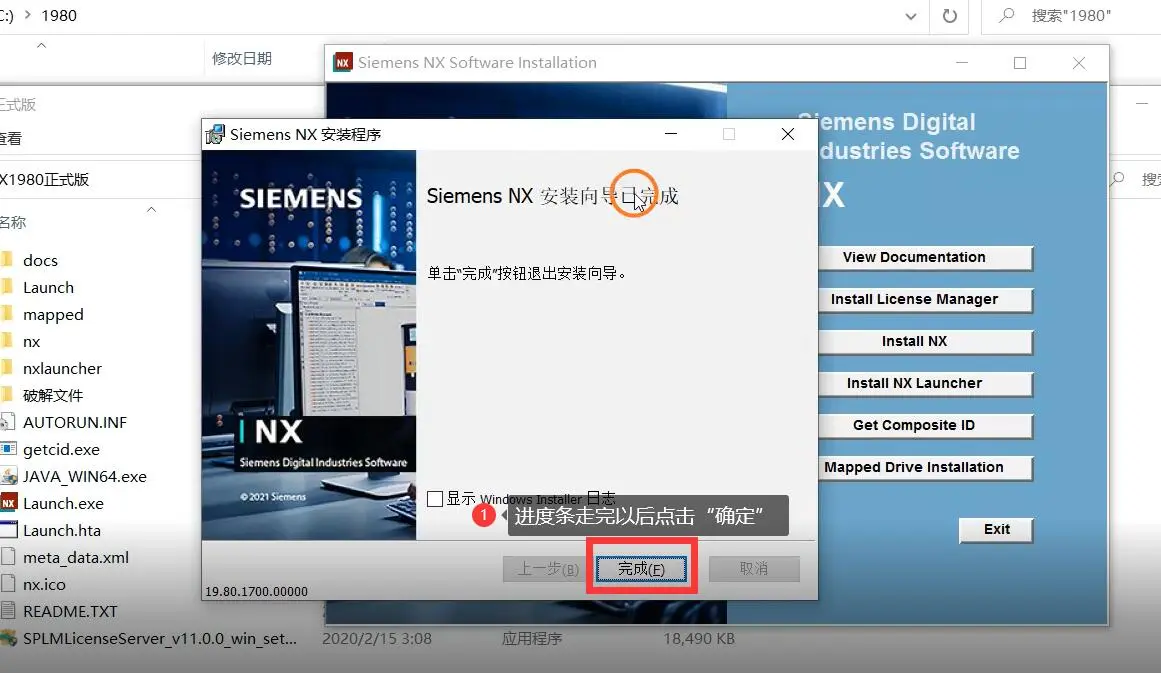Click the 2020/2/15 3:08 modified date

click(x=377, y=638)
